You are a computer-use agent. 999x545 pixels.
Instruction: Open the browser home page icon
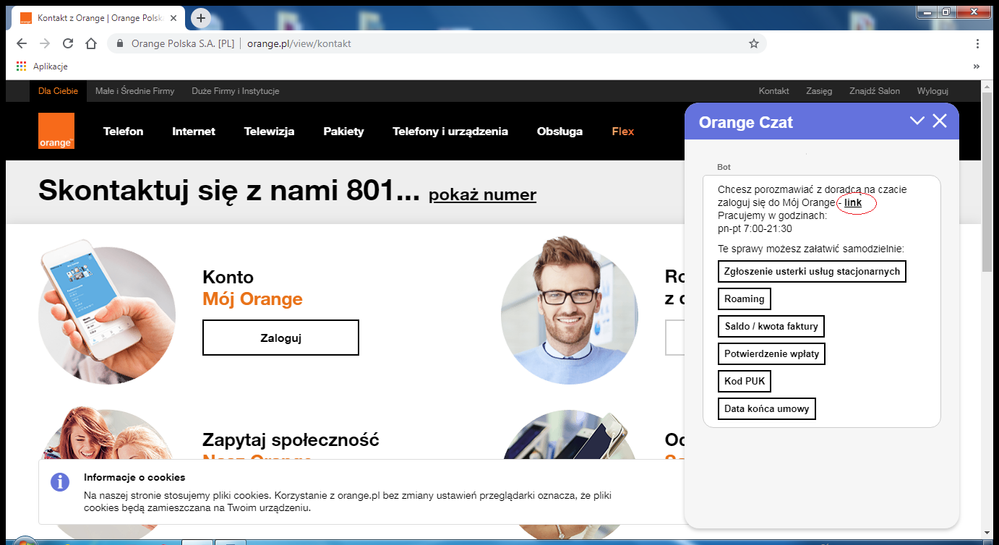point(91,43)
